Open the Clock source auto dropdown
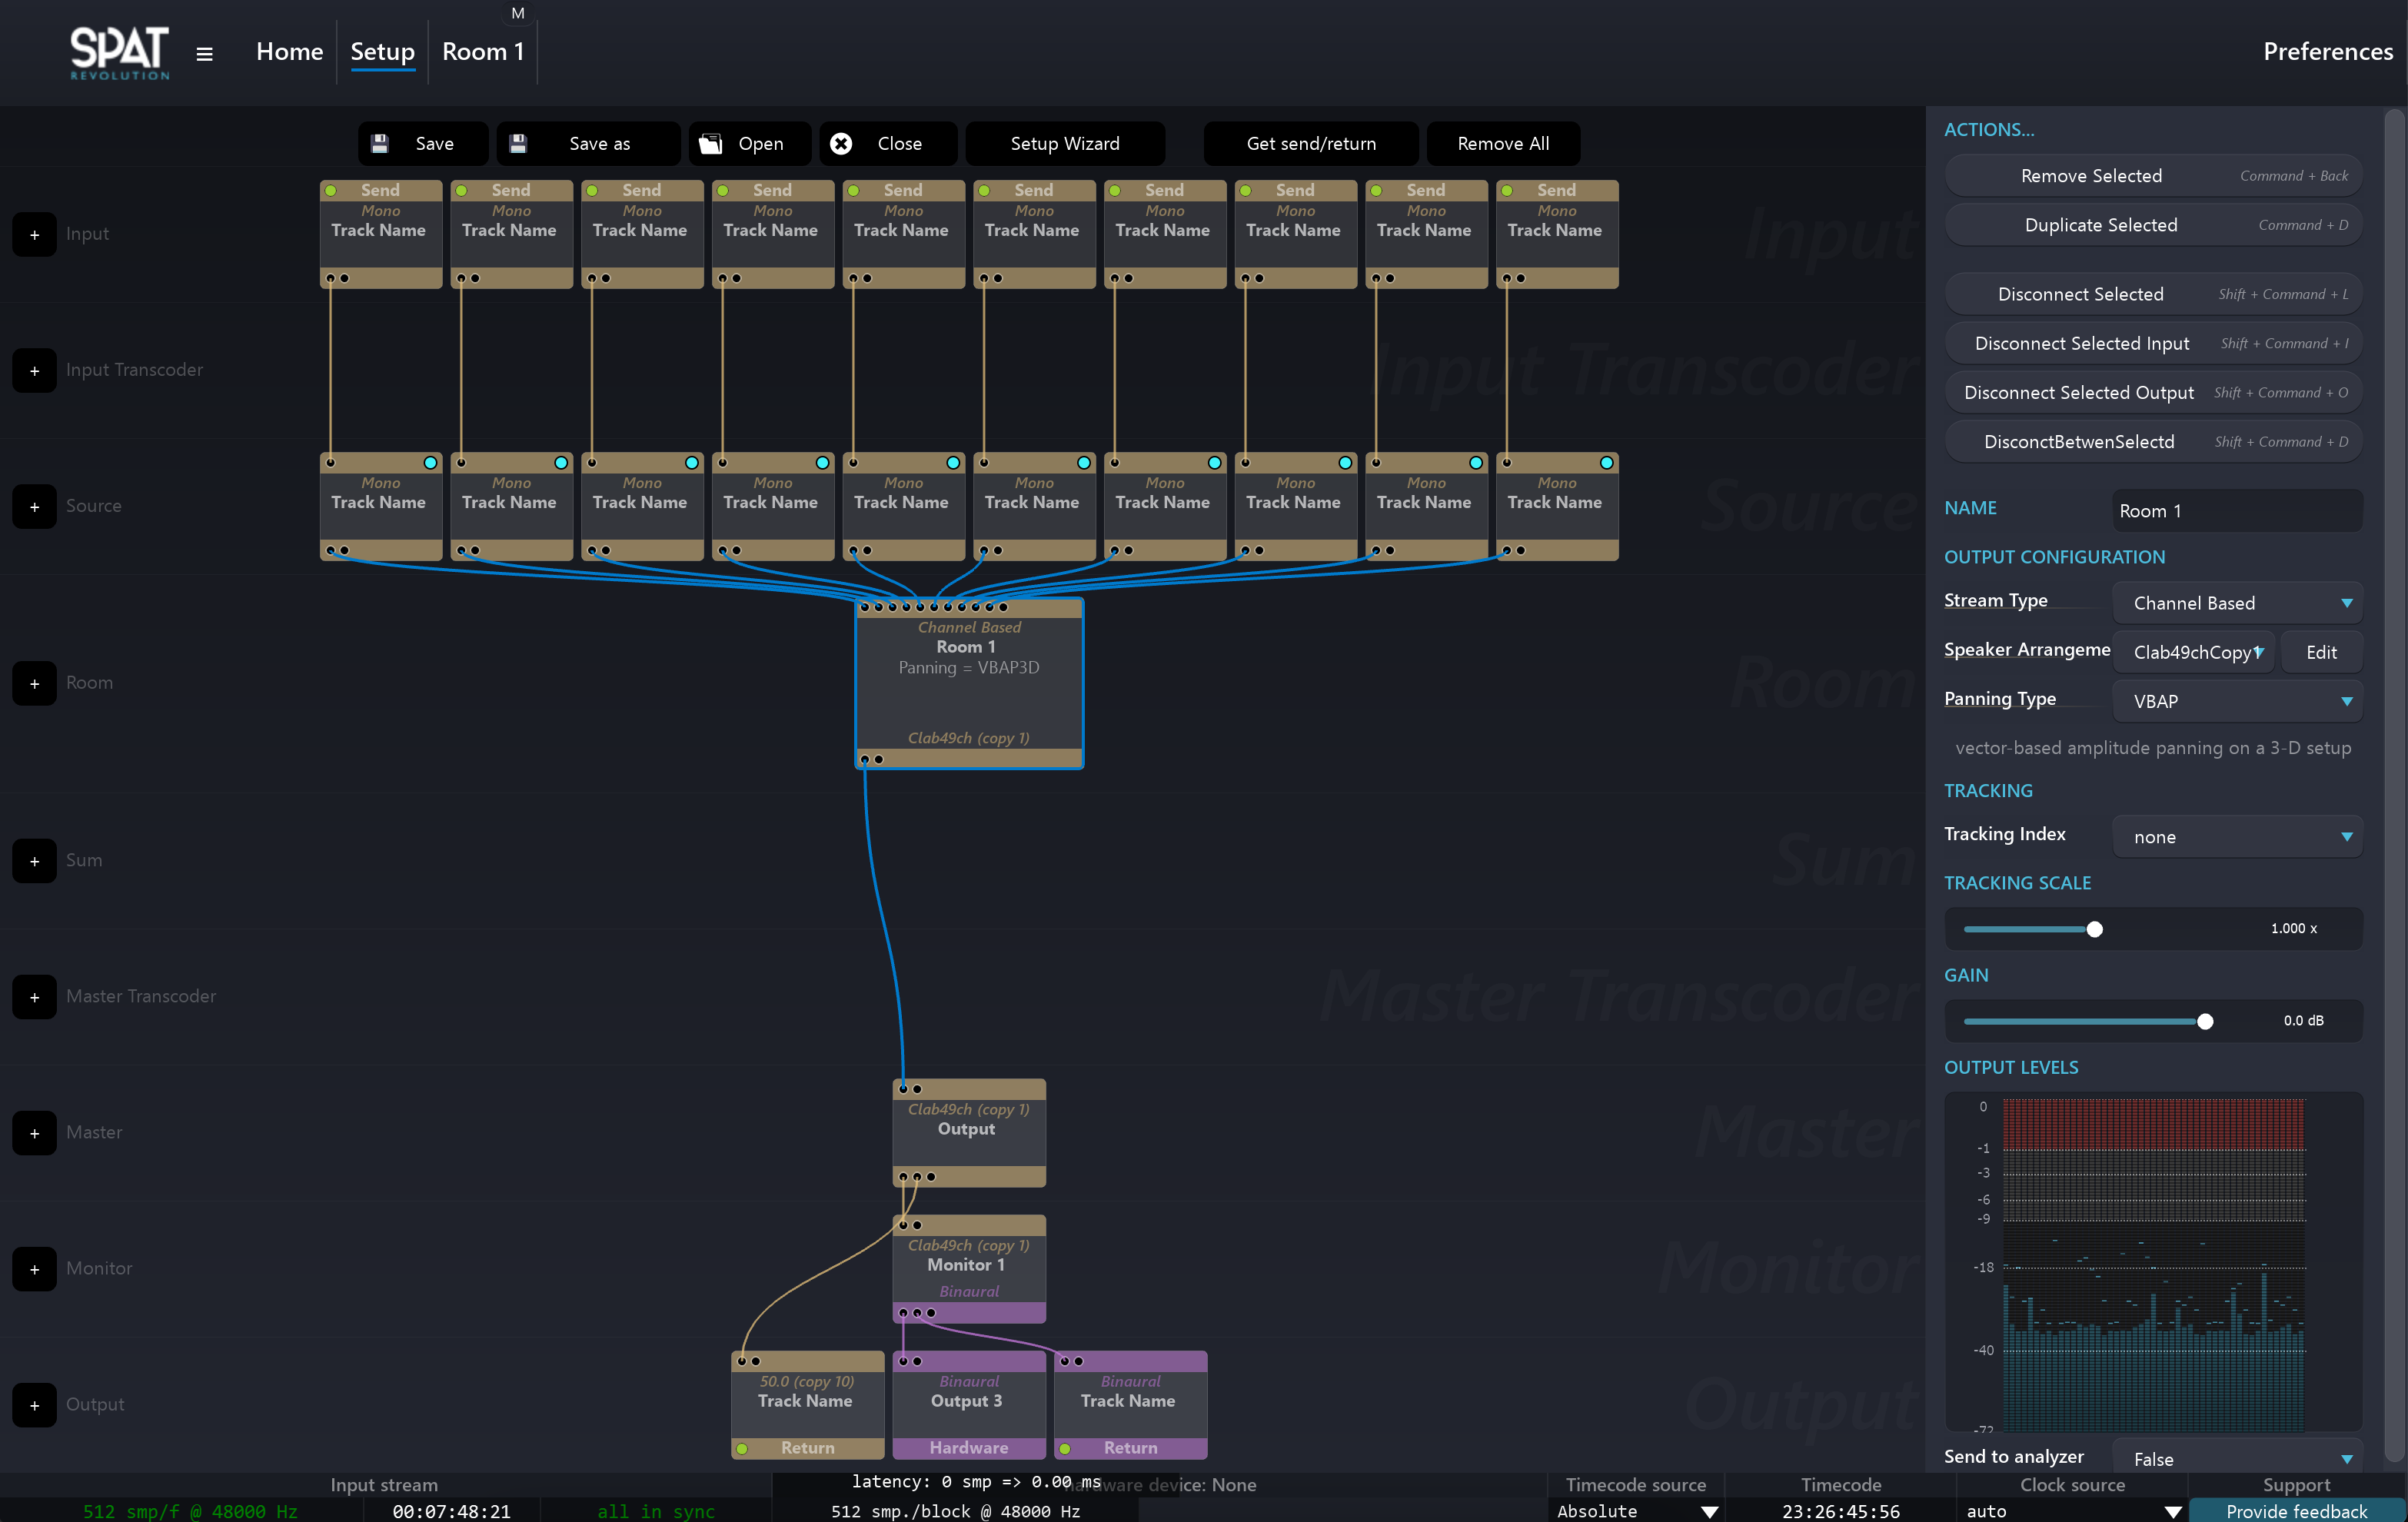 pos(2072,1511)
